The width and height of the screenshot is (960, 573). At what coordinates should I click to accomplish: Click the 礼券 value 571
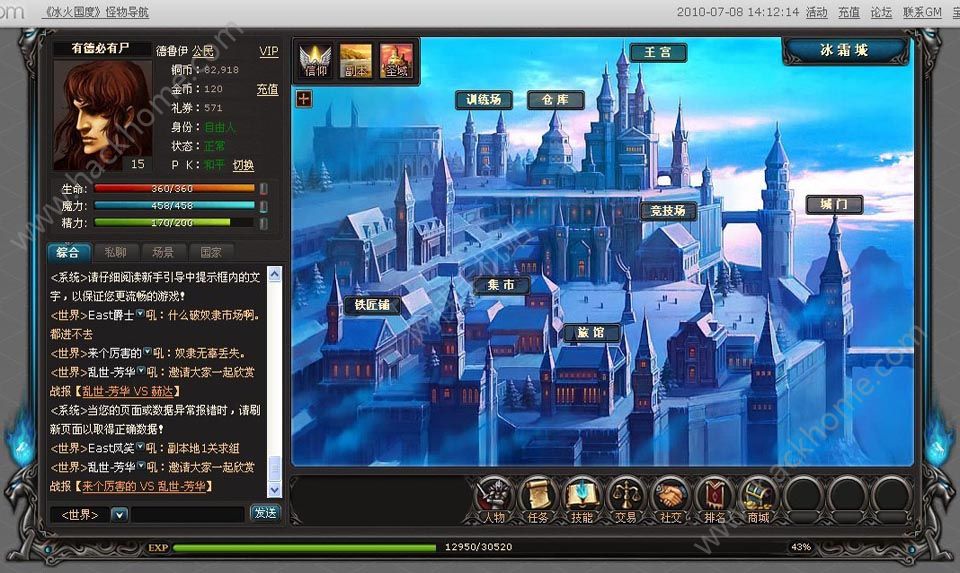pyautogui.click(x=213, y=108)
